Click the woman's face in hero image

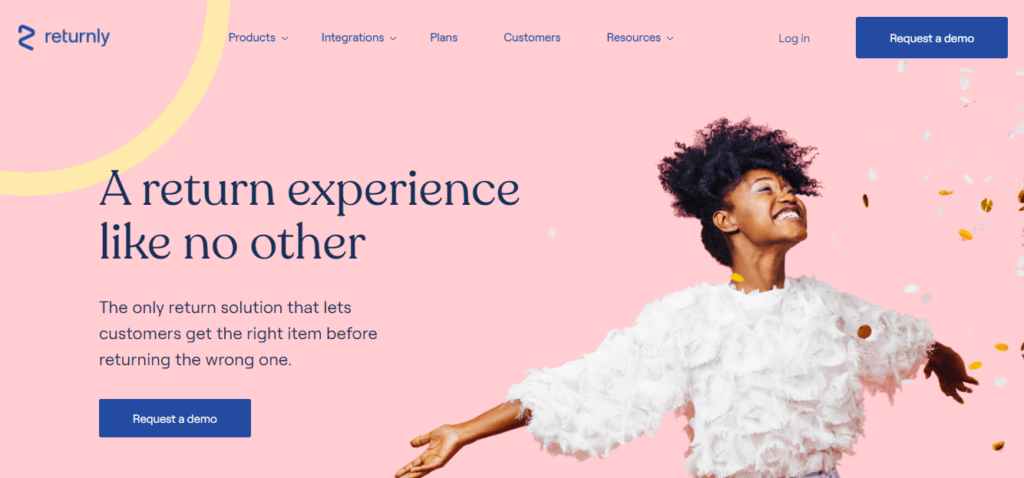pos(774,209)
